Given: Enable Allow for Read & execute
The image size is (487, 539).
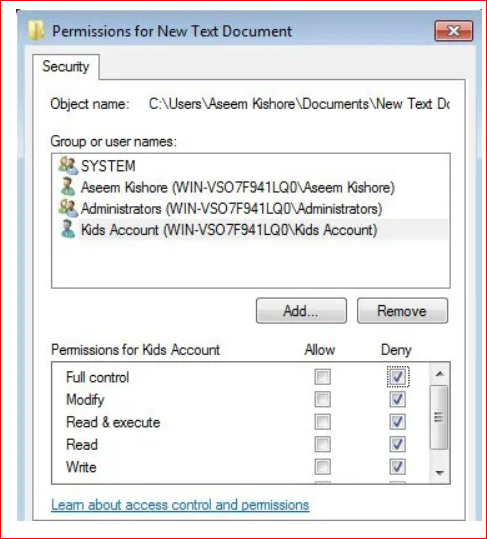Looking at the screenshot, I should (x=322, y=422).
